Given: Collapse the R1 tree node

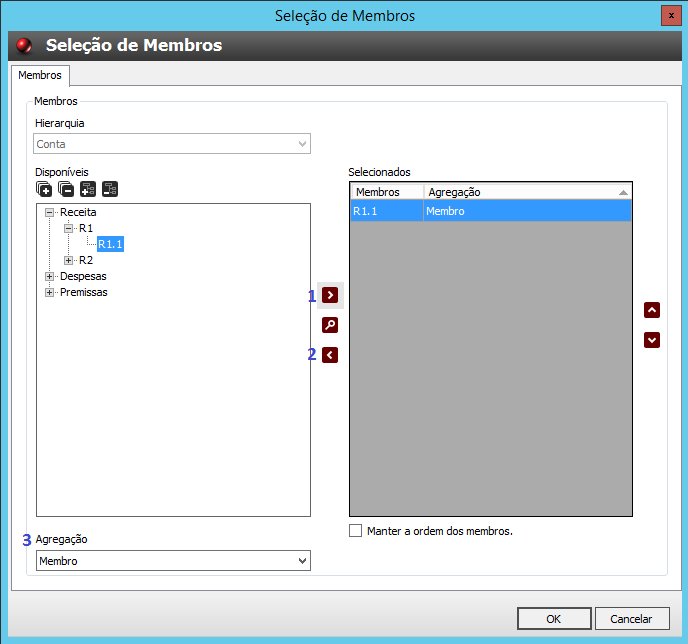Looking at the screenshot, I should [68, 228].
